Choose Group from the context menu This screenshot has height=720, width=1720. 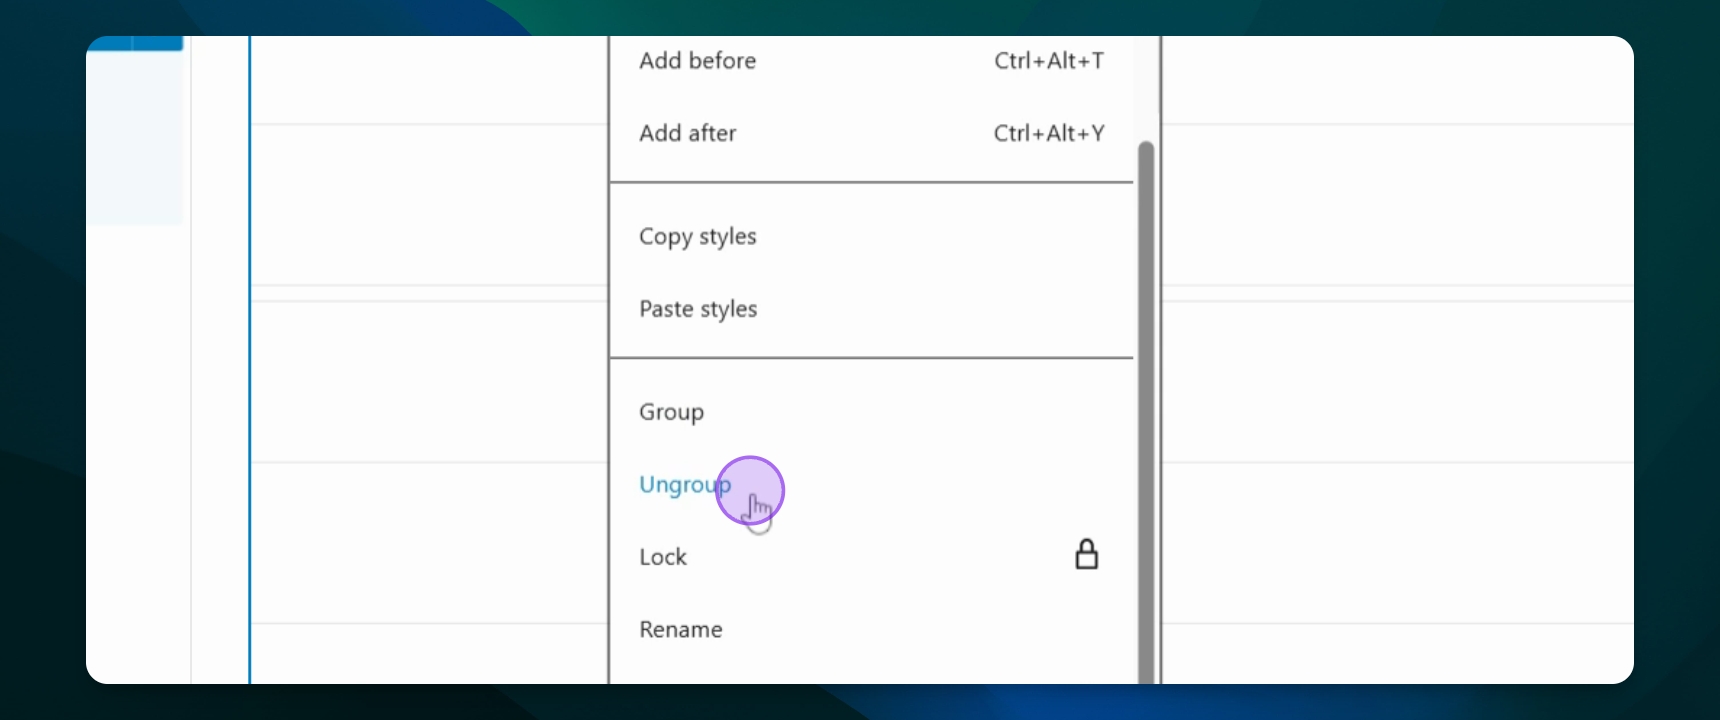pyautogui.click(x=671, y=412)
